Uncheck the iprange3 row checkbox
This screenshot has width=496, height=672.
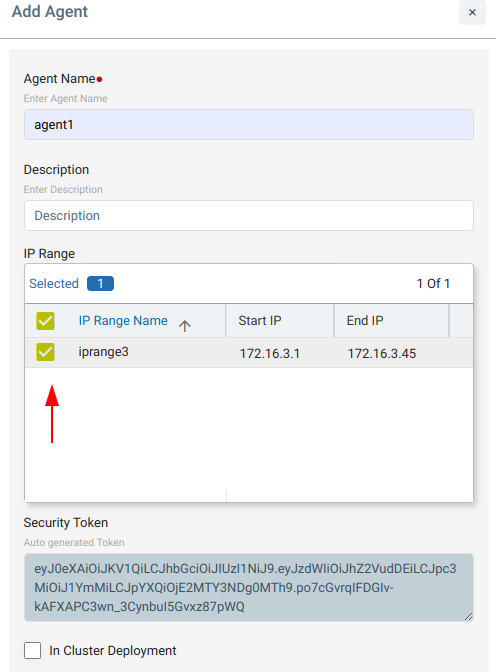(x=45, y=352)
